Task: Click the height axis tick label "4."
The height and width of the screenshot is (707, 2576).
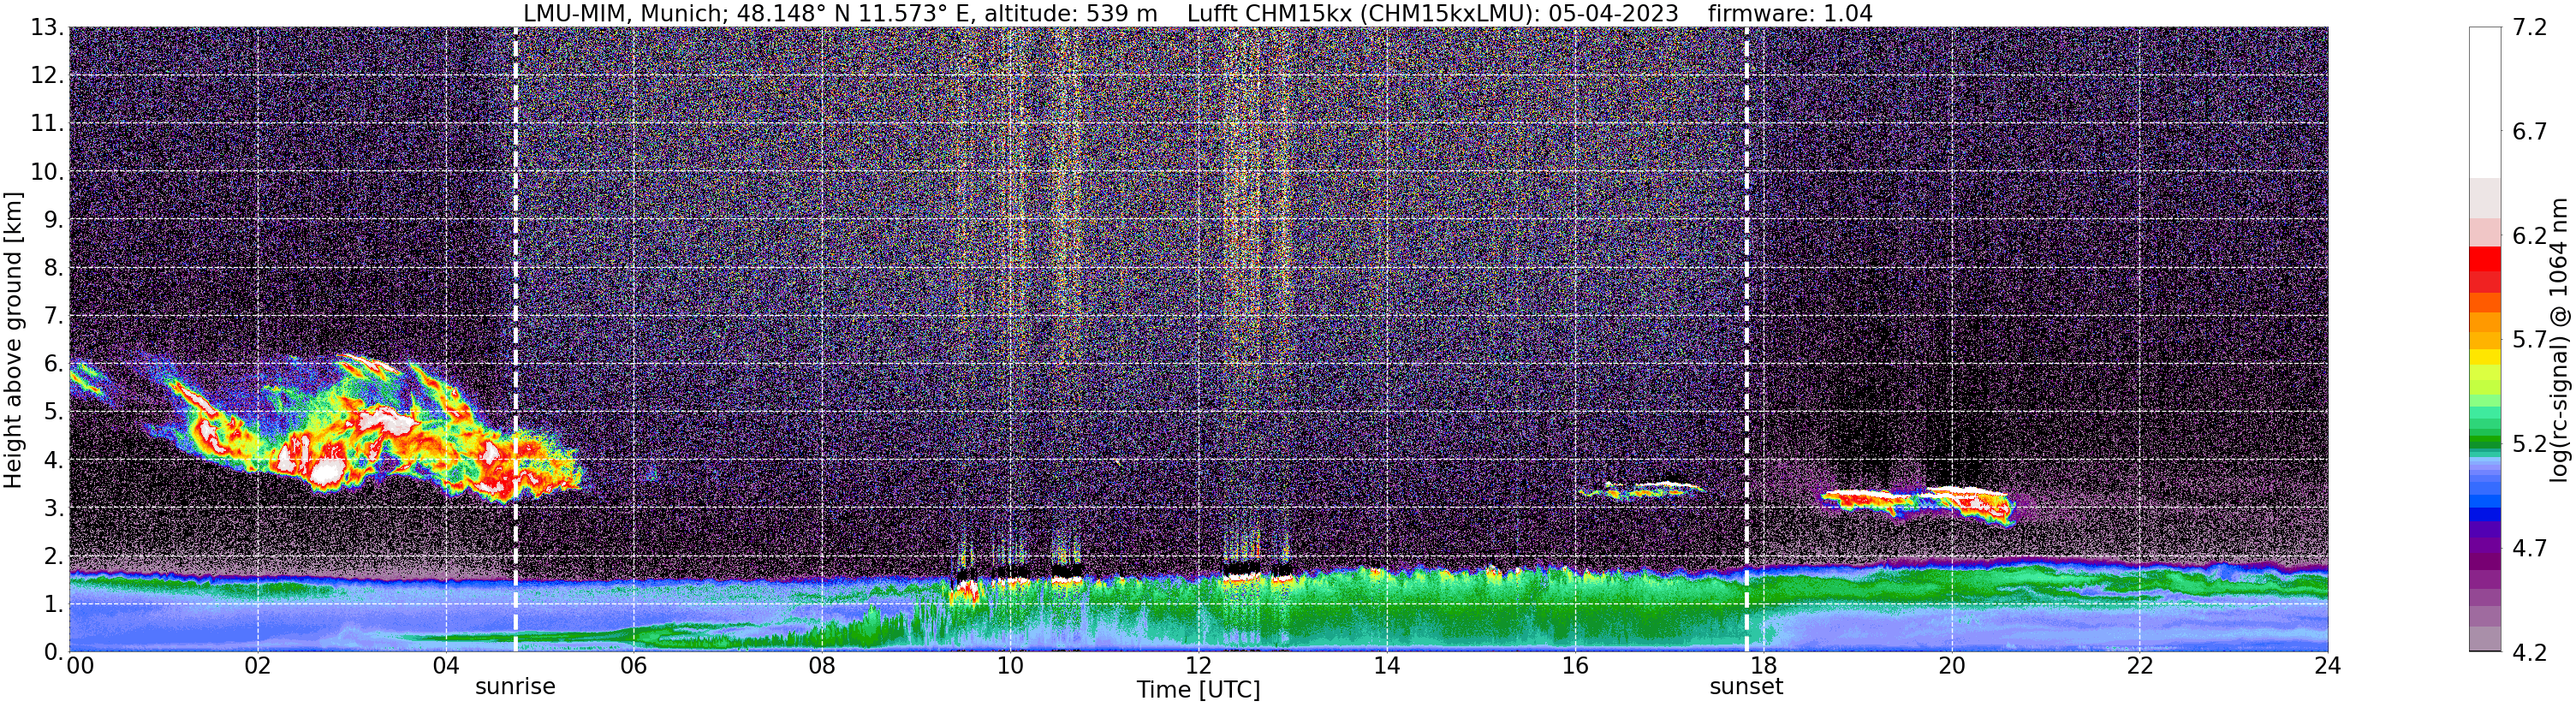Action: (x=54, y=460)
